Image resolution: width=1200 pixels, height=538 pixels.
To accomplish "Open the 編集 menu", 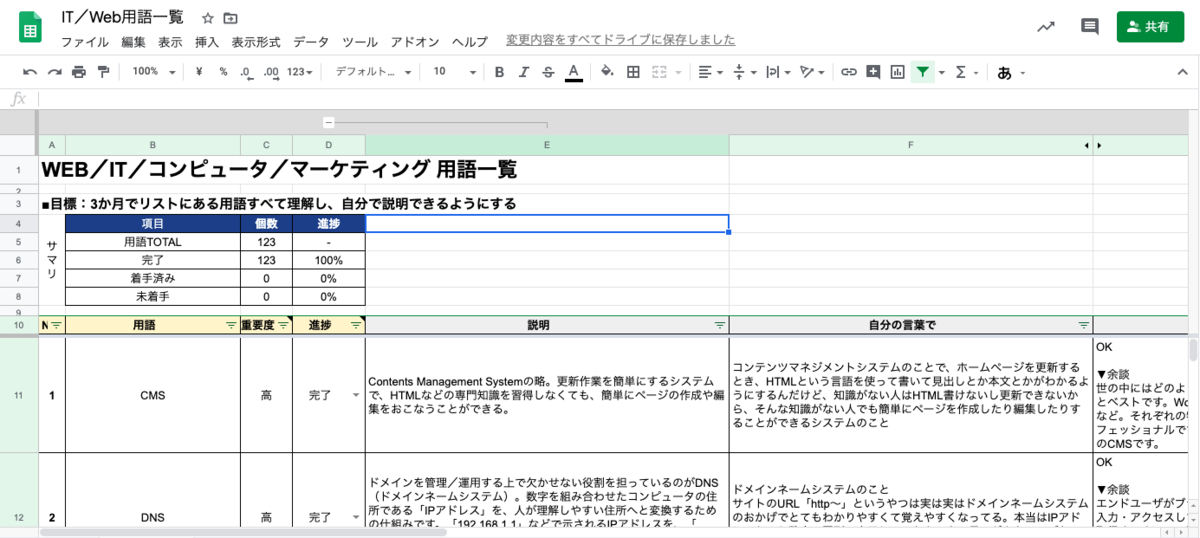I will click(x=133, y=42).
